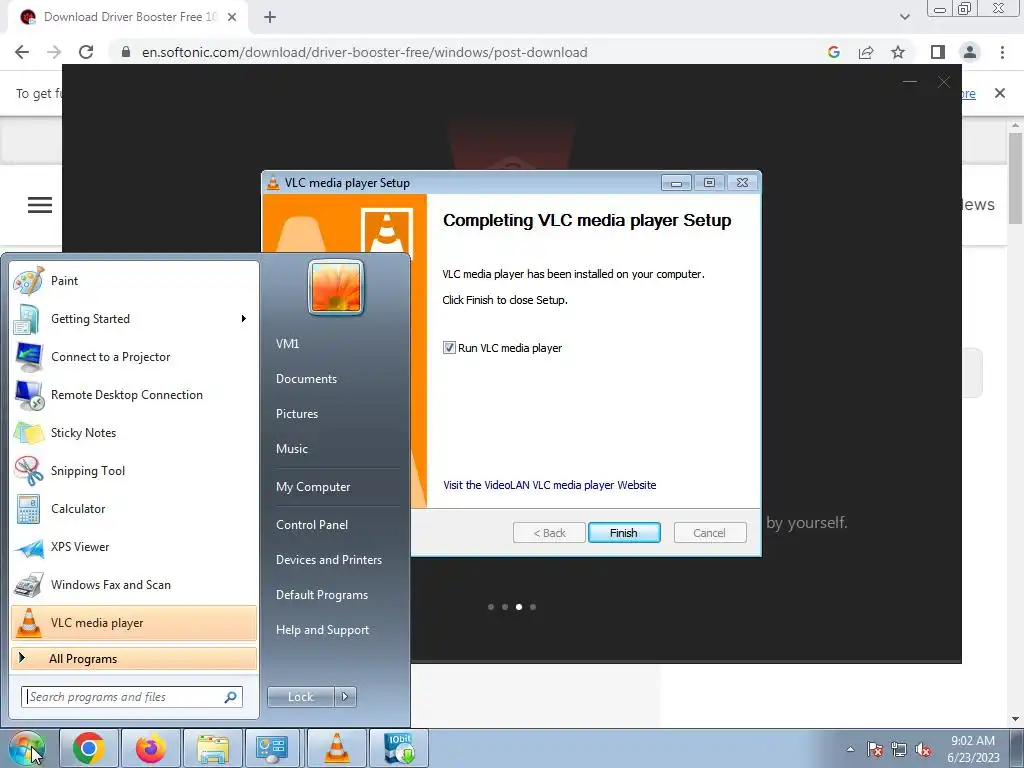Launch Connect to a Projector

click(x=134, y=357)
